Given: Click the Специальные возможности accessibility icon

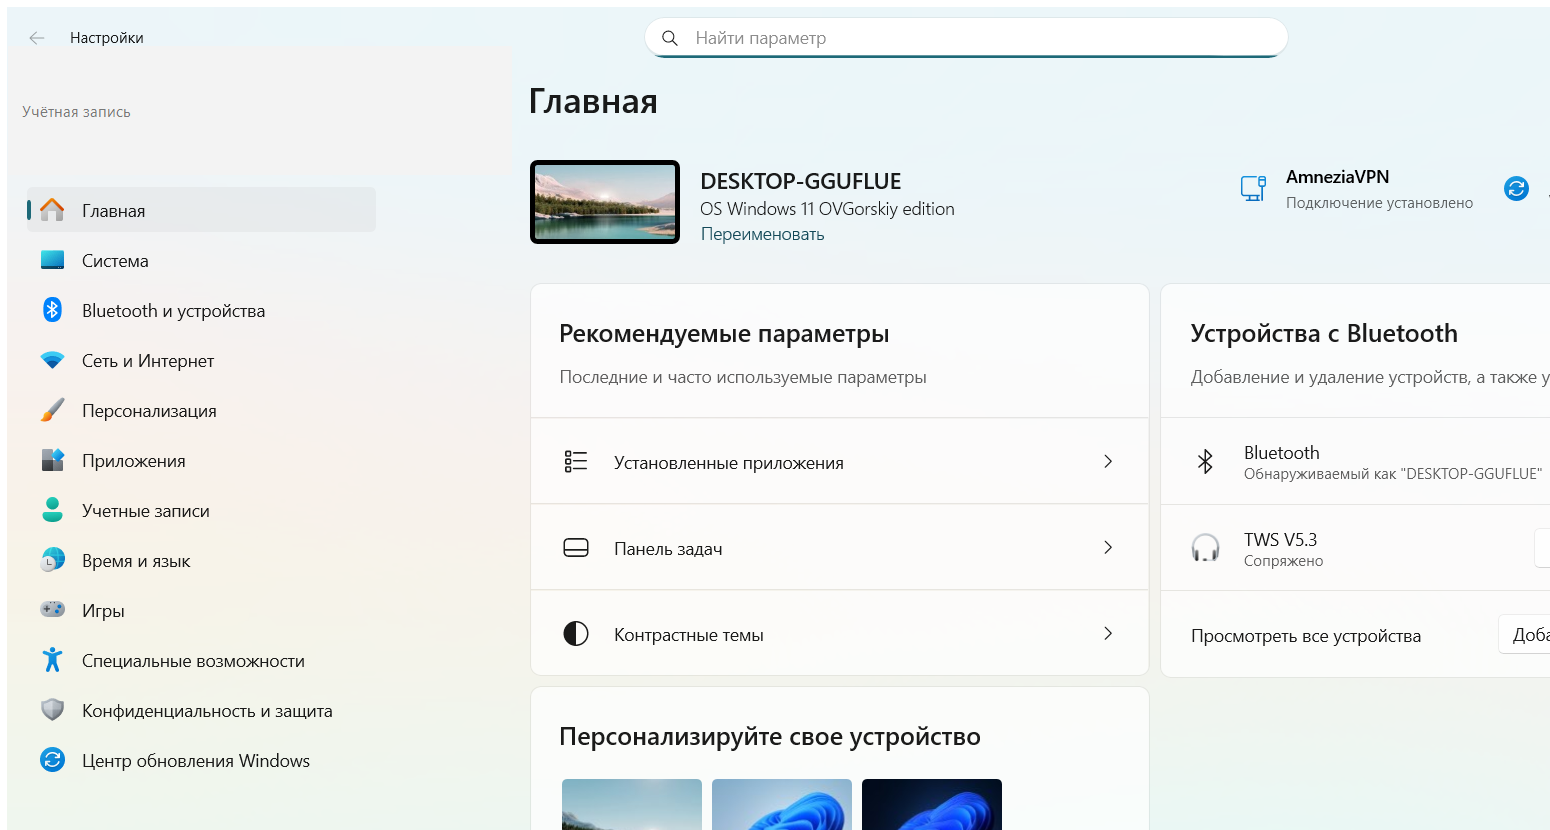Looking at the screenshot, I should tap(52, 660).
